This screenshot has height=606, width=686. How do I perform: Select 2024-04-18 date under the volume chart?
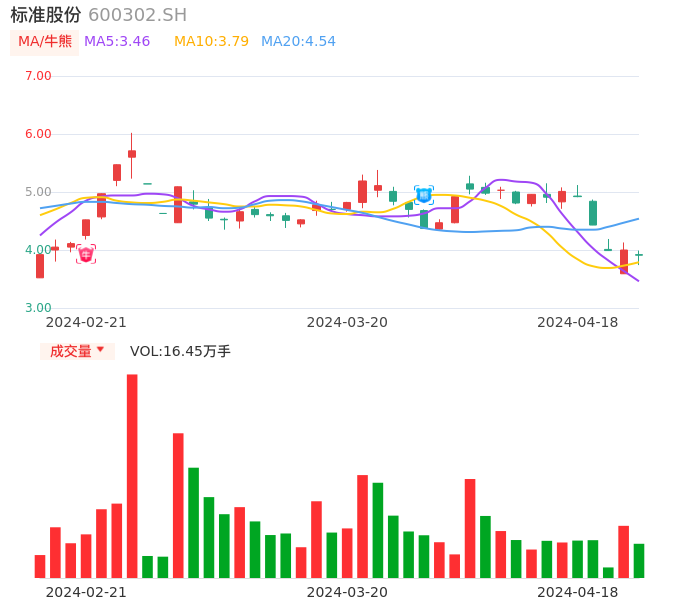tap(577, 592)
